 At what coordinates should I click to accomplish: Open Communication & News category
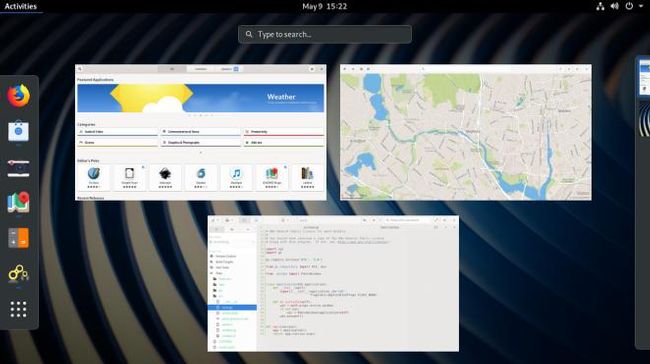(201, 132)
